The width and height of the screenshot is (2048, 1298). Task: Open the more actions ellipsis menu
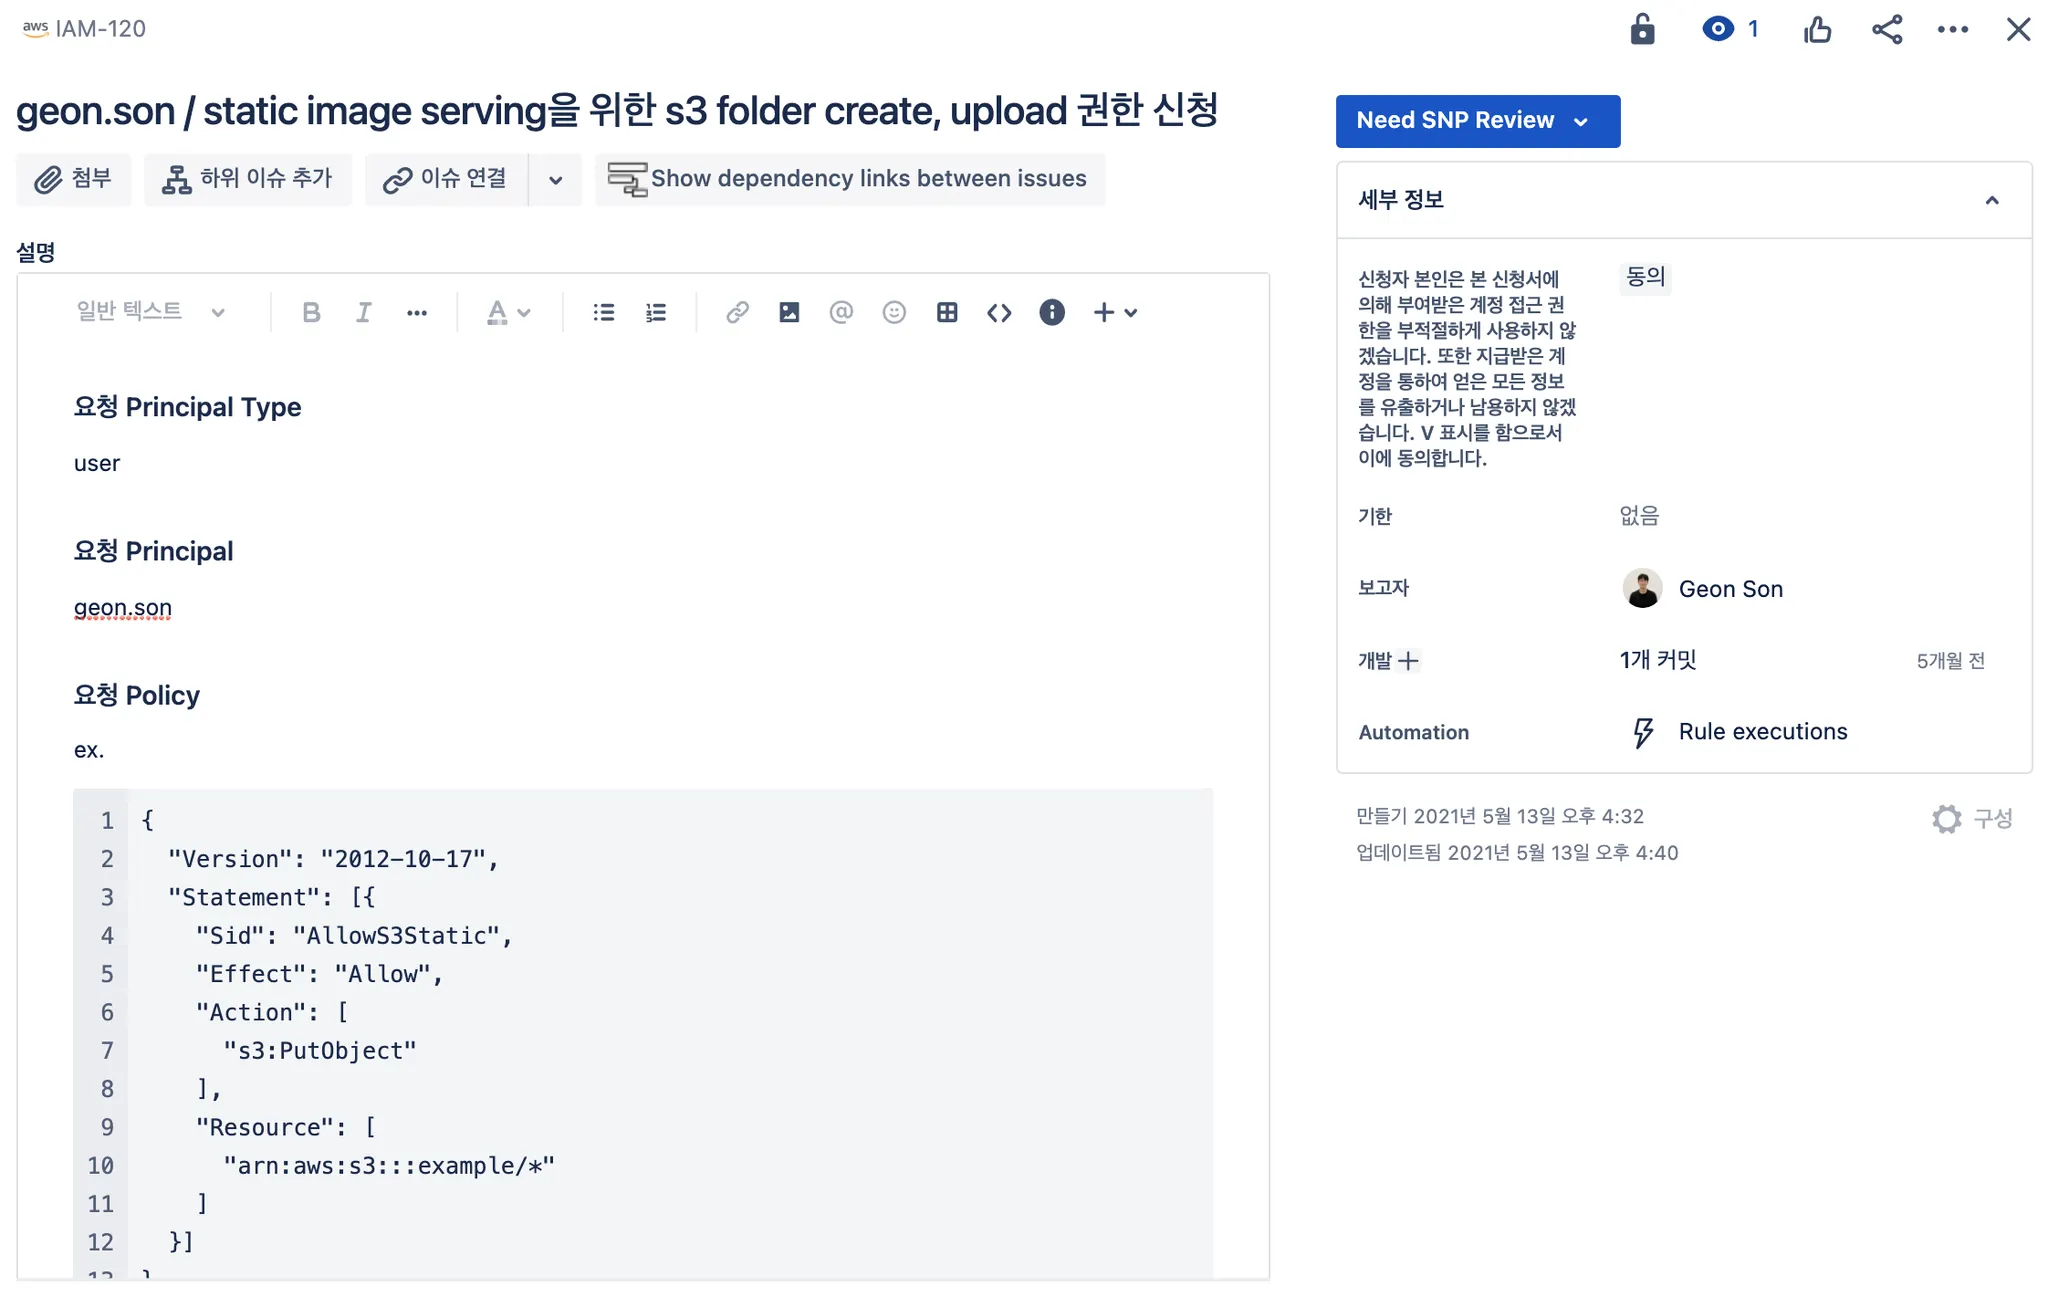pos(1952,29)
